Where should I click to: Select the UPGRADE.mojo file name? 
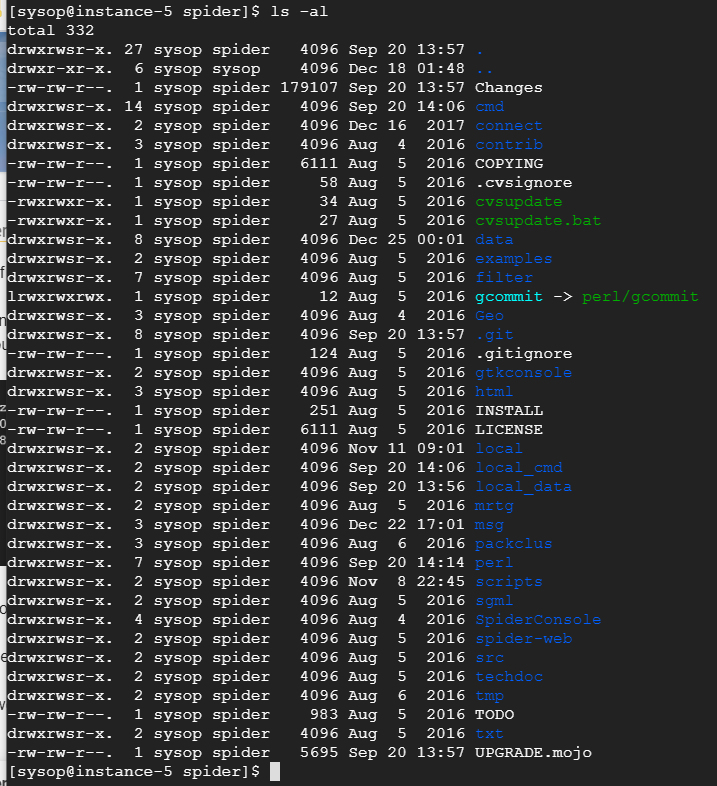click(x=533, y=753)
